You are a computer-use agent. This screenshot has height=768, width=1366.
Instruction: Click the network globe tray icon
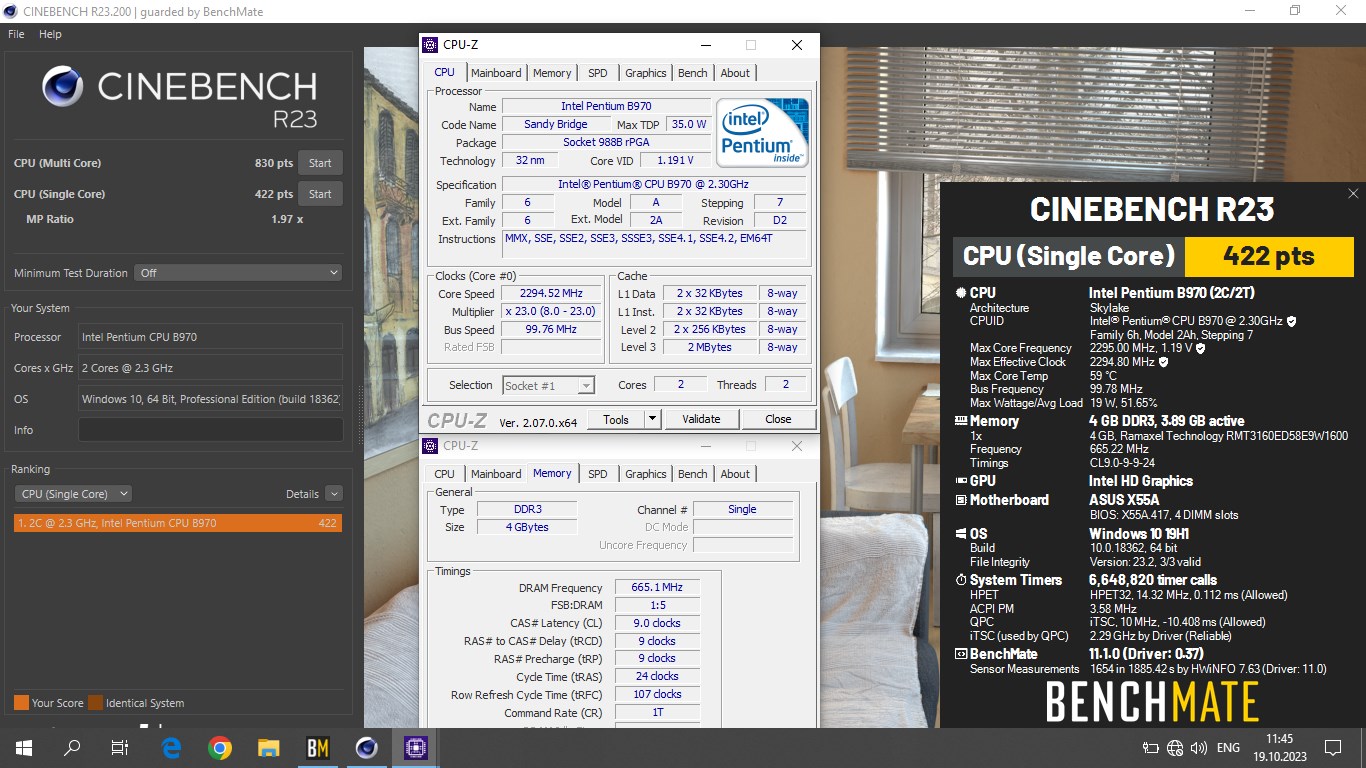[x=1175, y=747]
